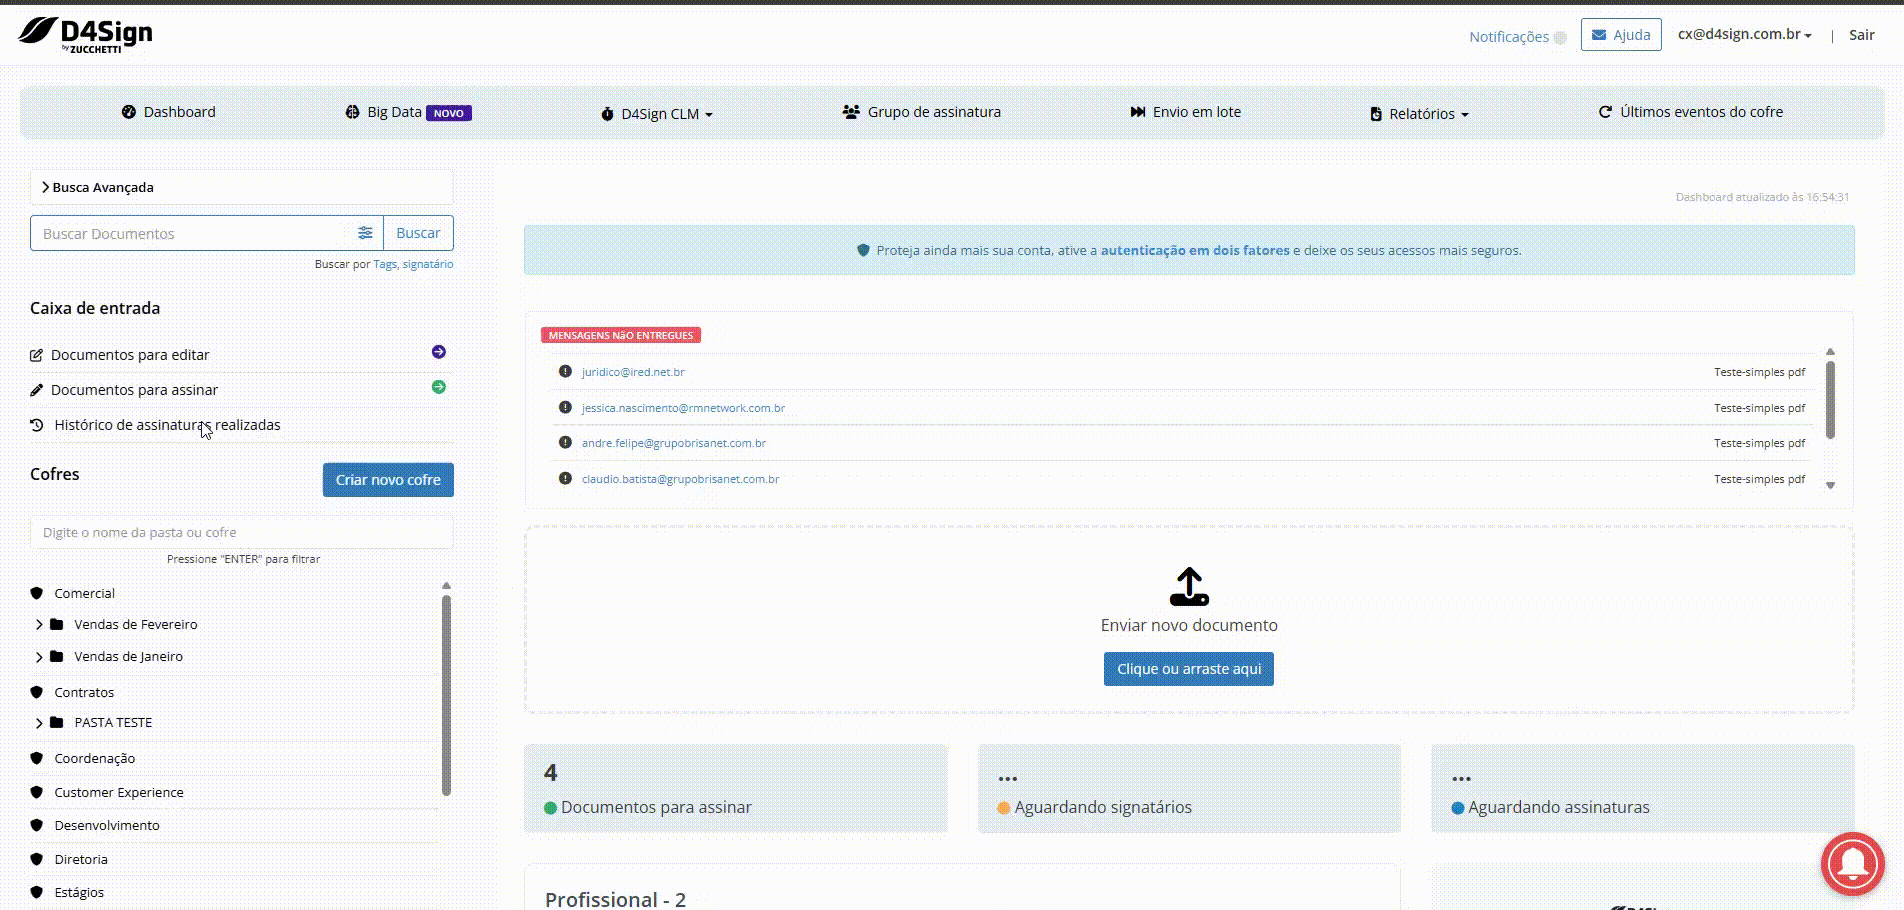Click the shield icon beside Diretoria
This screenshot has height=910, width=1904.
[37, 859]
